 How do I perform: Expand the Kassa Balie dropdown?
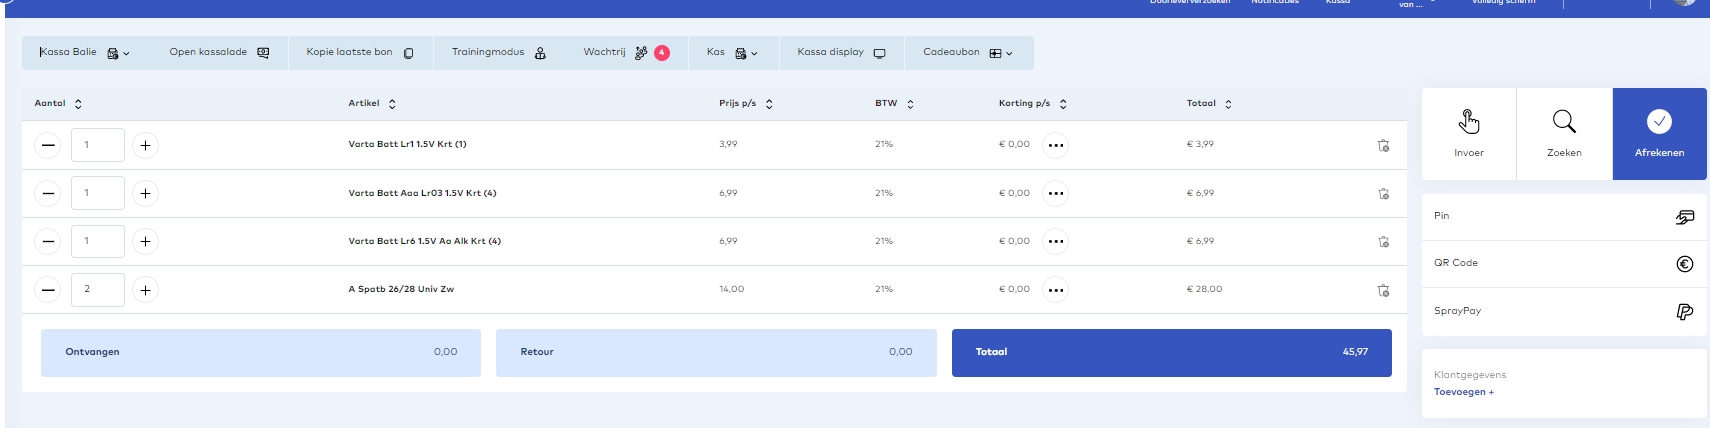coord(85,53)
